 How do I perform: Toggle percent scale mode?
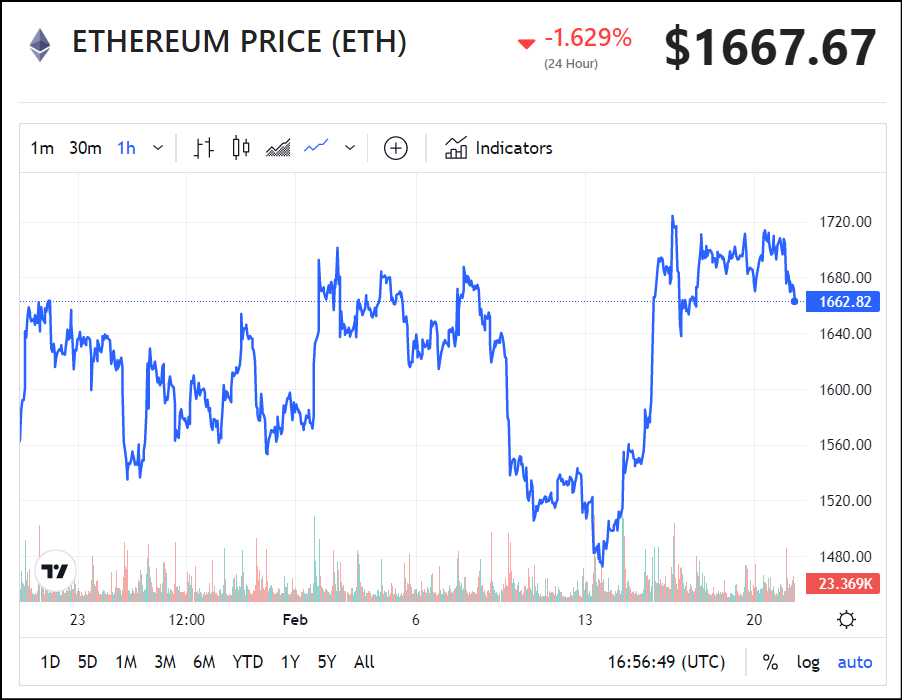(x=770, y=662)
